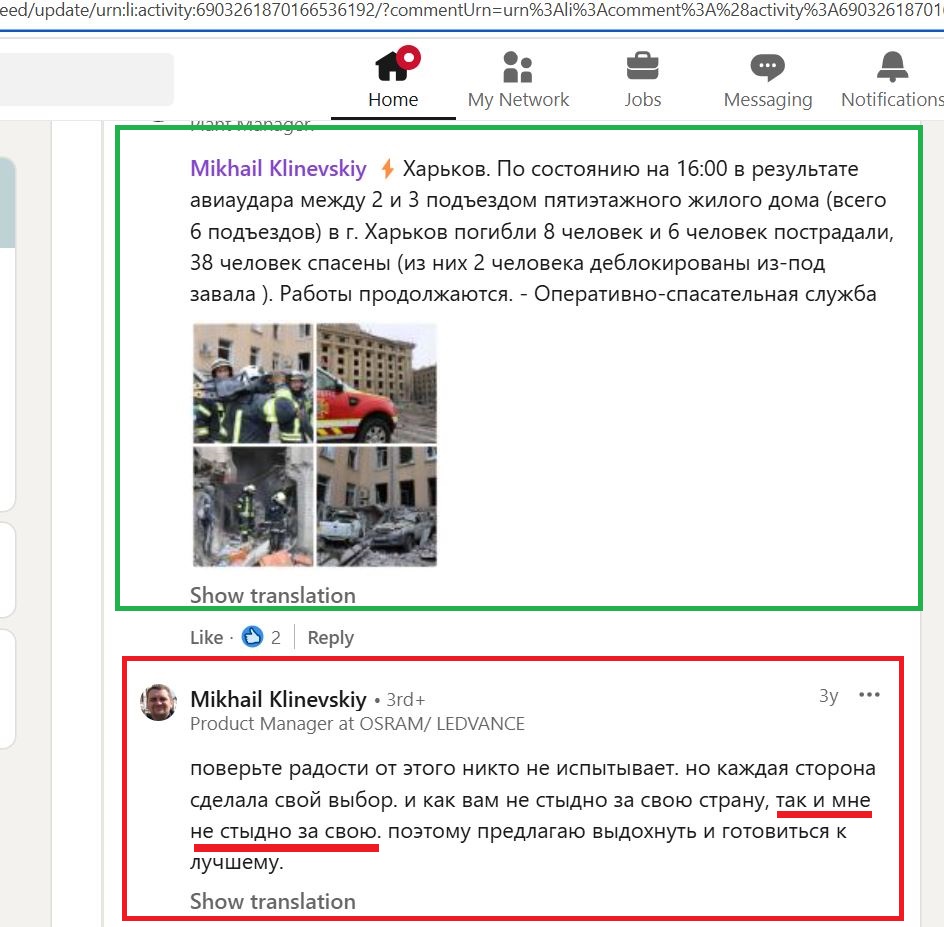Viewport: 944px width, 927px height.
Task: Click the blue like reaction icon
Action: tap(252, 636)
